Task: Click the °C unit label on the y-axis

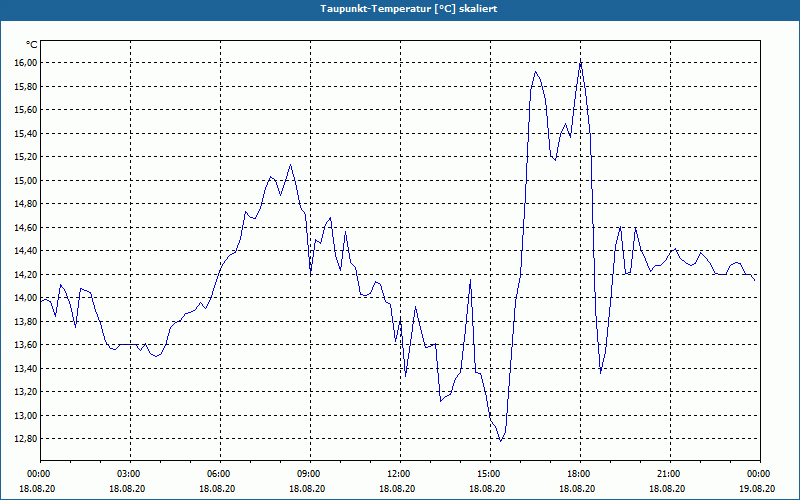Action: point(31,45)
